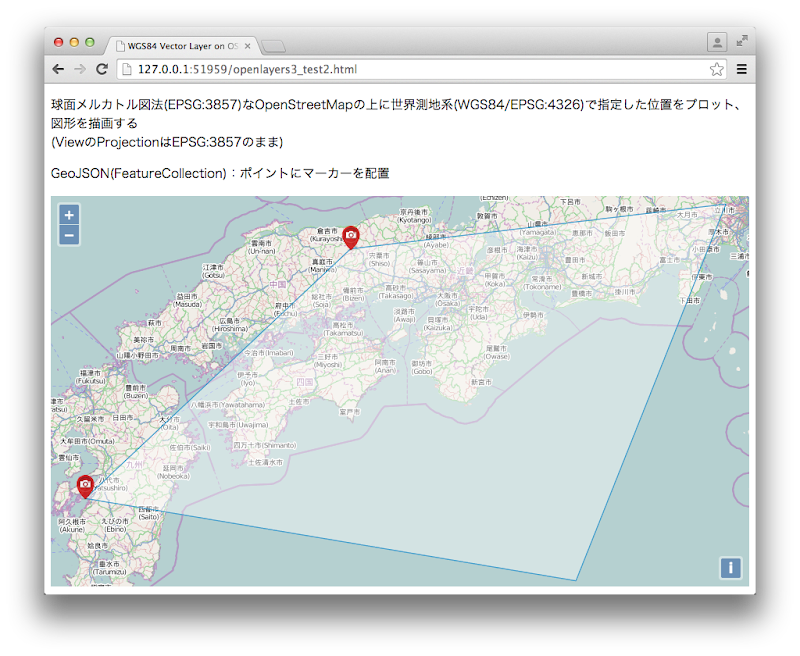Open the Chrome hamburger menu
This screenshot has height=656, width=800.
point(740,69)
